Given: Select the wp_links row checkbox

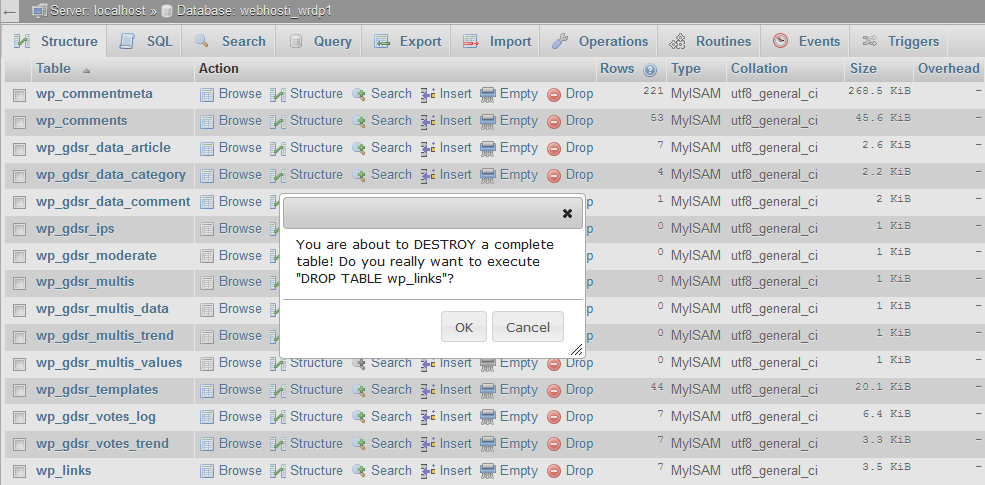Looking at the screenshot, I should [19, 472].
